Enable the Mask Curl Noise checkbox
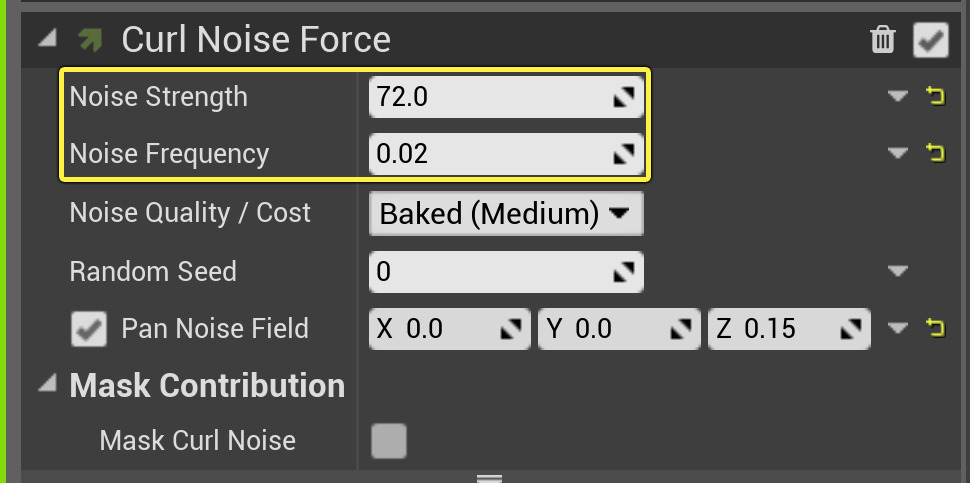The width and height of the screenshot is (970, 483). pos(389,440)
